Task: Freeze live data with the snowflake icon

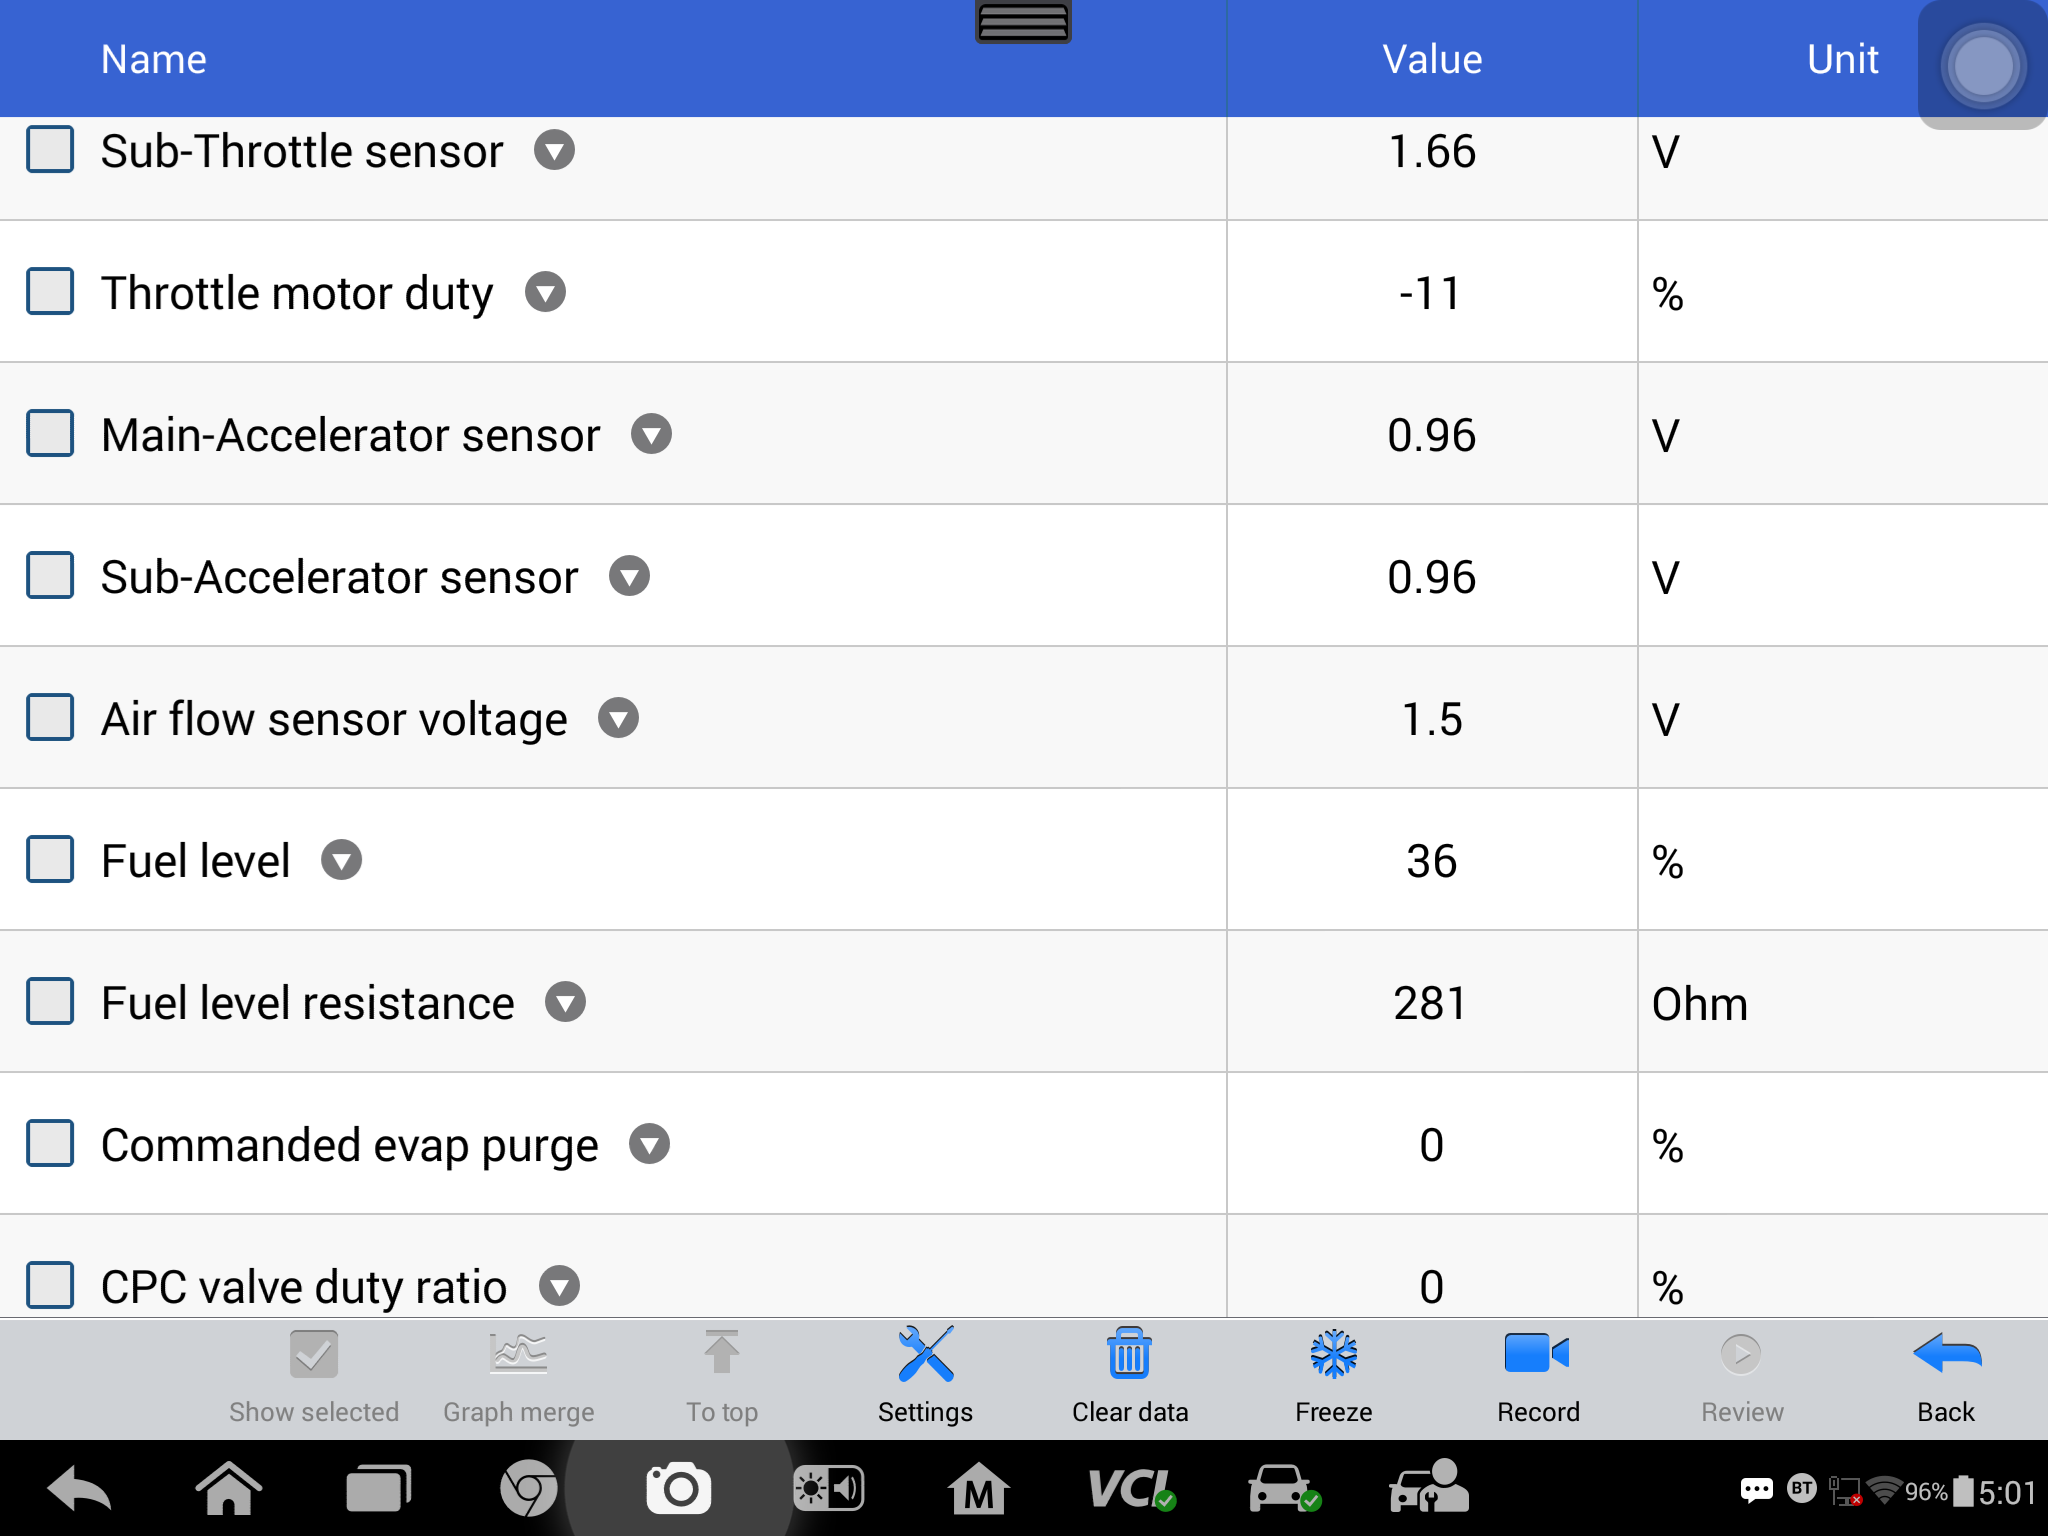Action: pos(1334,1354)
